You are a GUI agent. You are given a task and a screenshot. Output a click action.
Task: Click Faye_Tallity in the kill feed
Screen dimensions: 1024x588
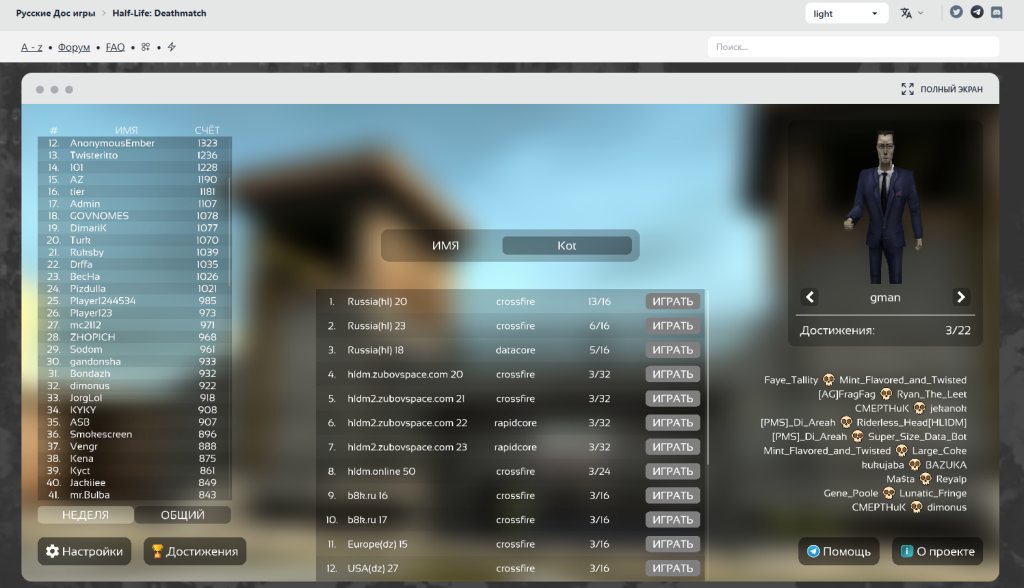791,380
